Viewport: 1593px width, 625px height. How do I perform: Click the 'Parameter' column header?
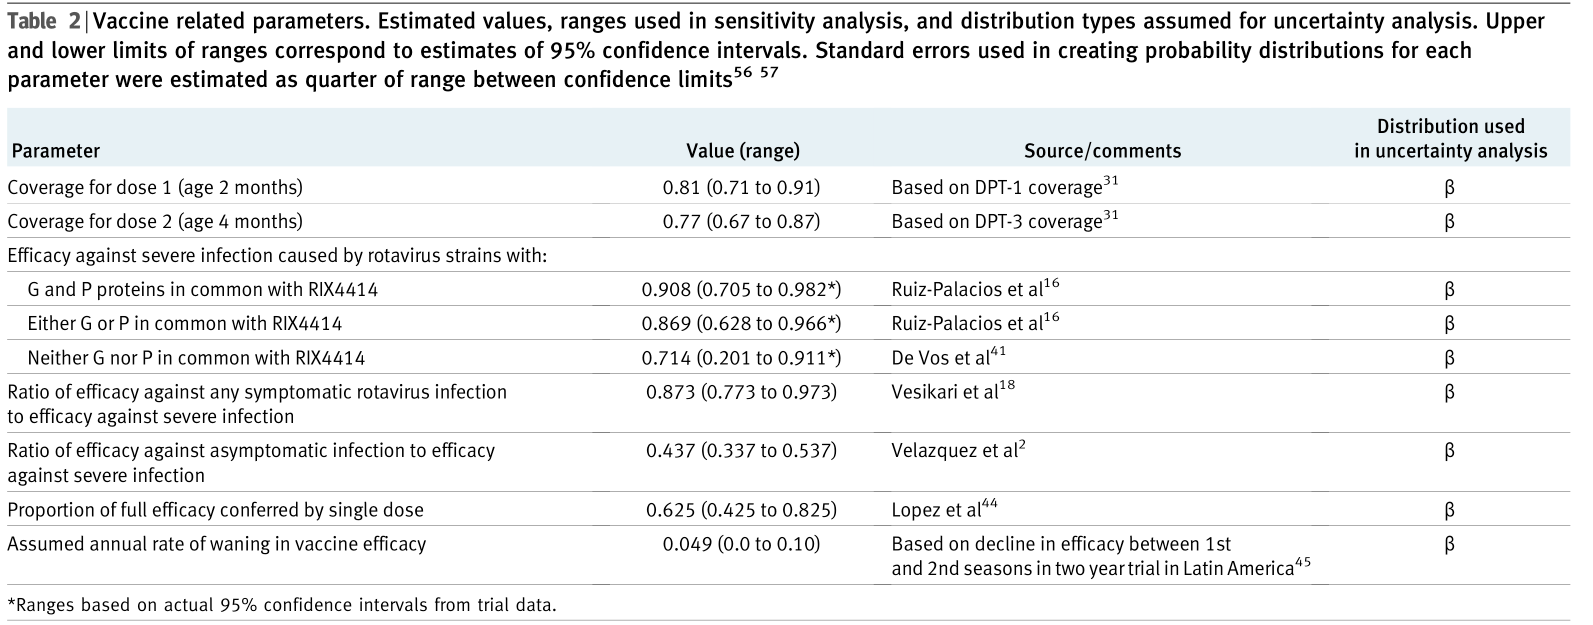pos(55,152)
